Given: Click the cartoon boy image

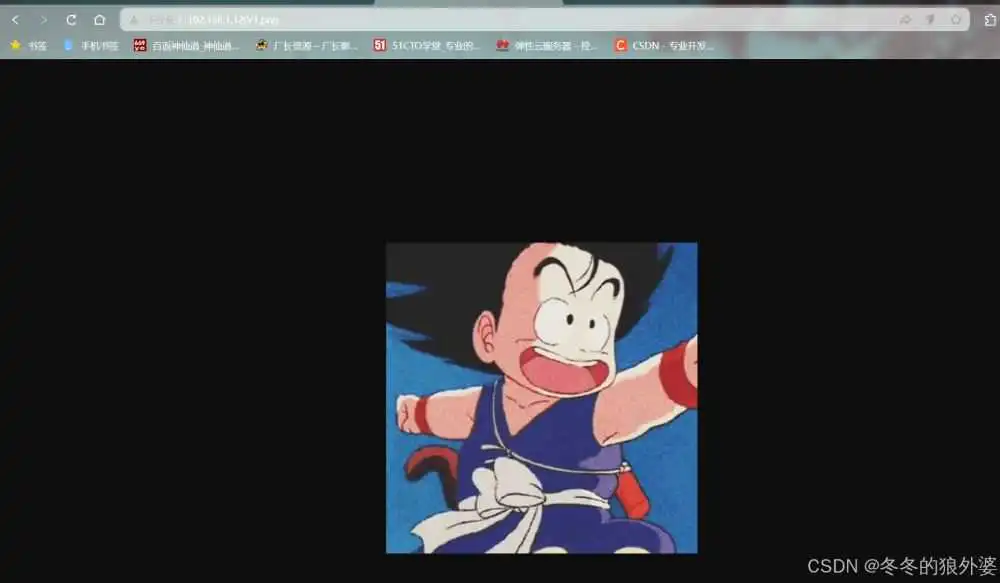Looking at the screenshot, I should 541,397.
